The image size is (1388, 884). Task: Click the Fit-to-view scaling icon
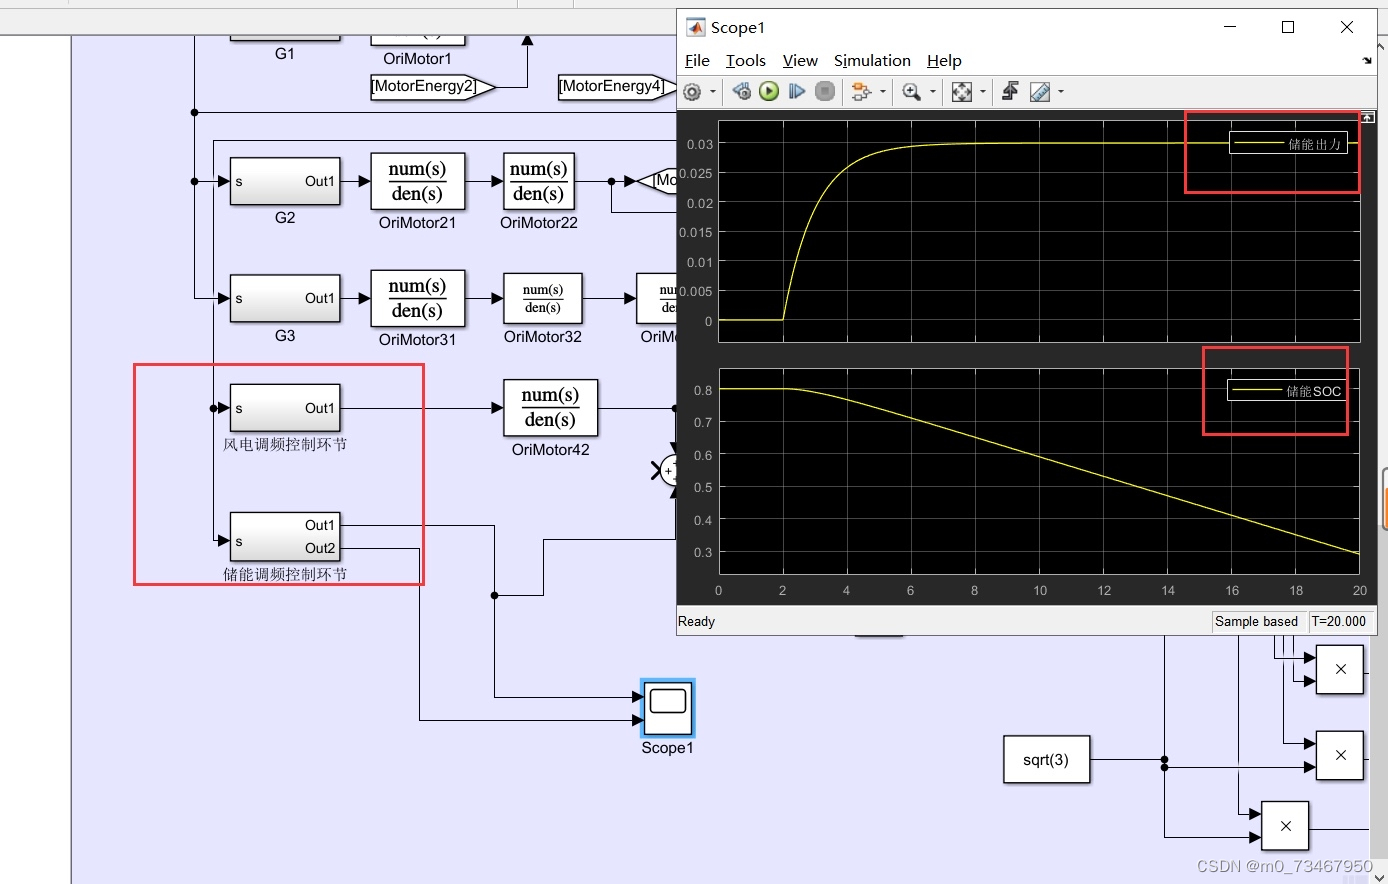[963, 91]
